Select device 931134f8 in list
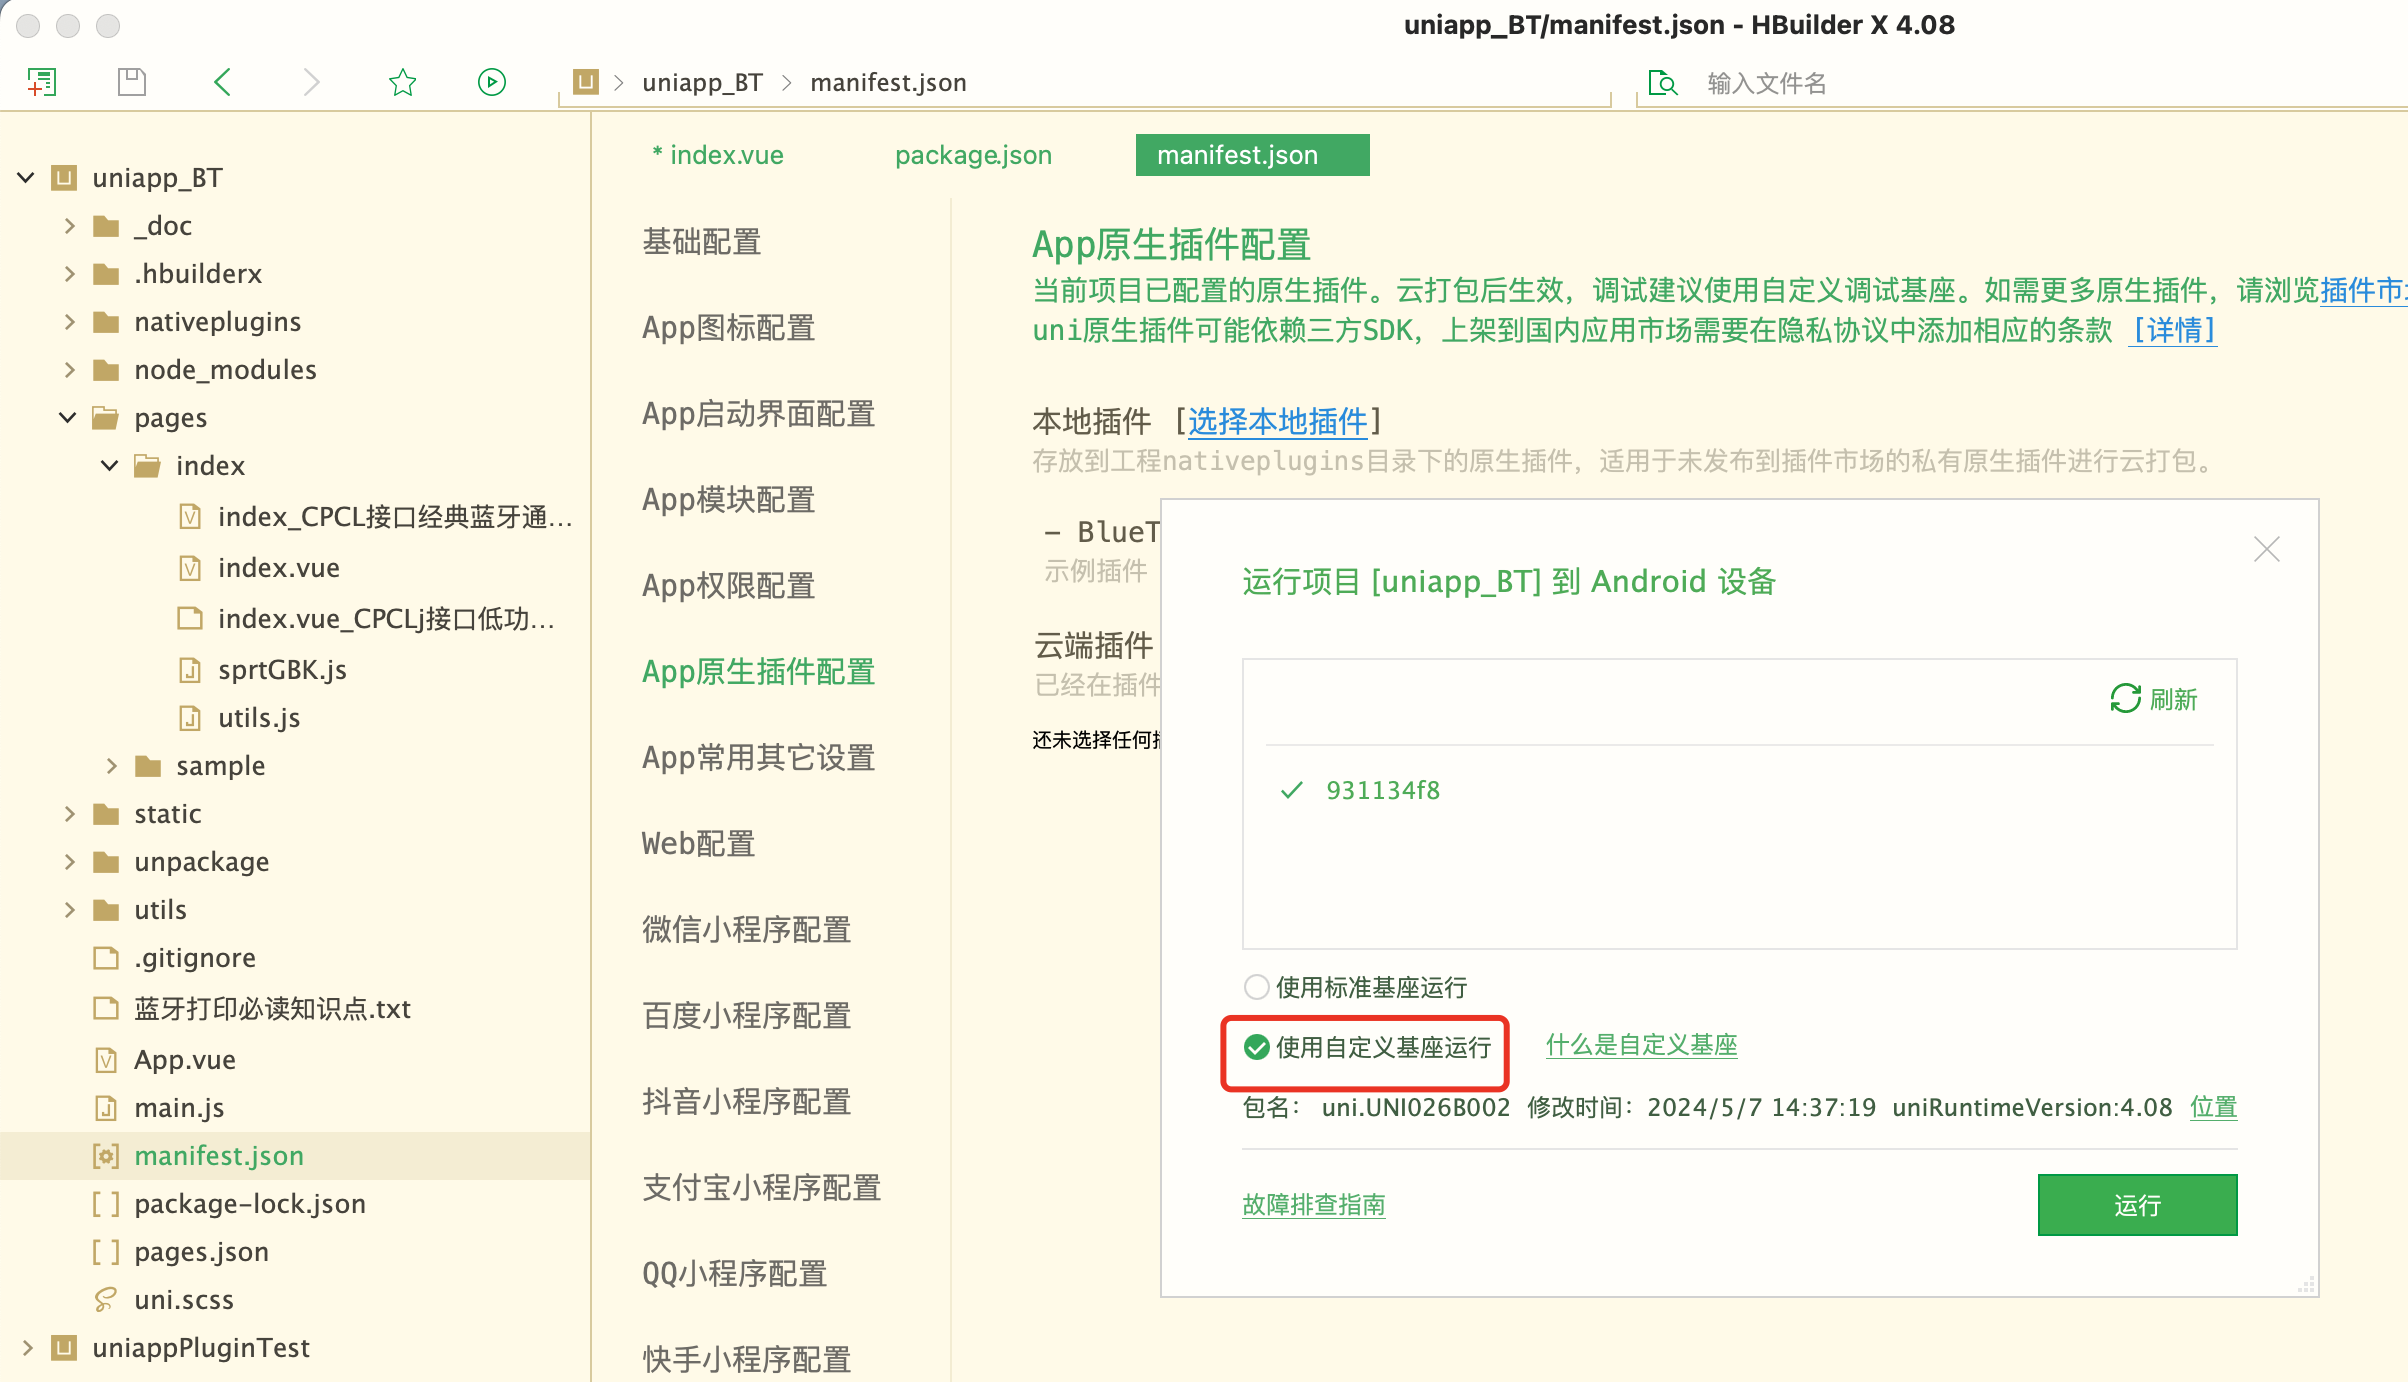 (x=1382, y=790)
